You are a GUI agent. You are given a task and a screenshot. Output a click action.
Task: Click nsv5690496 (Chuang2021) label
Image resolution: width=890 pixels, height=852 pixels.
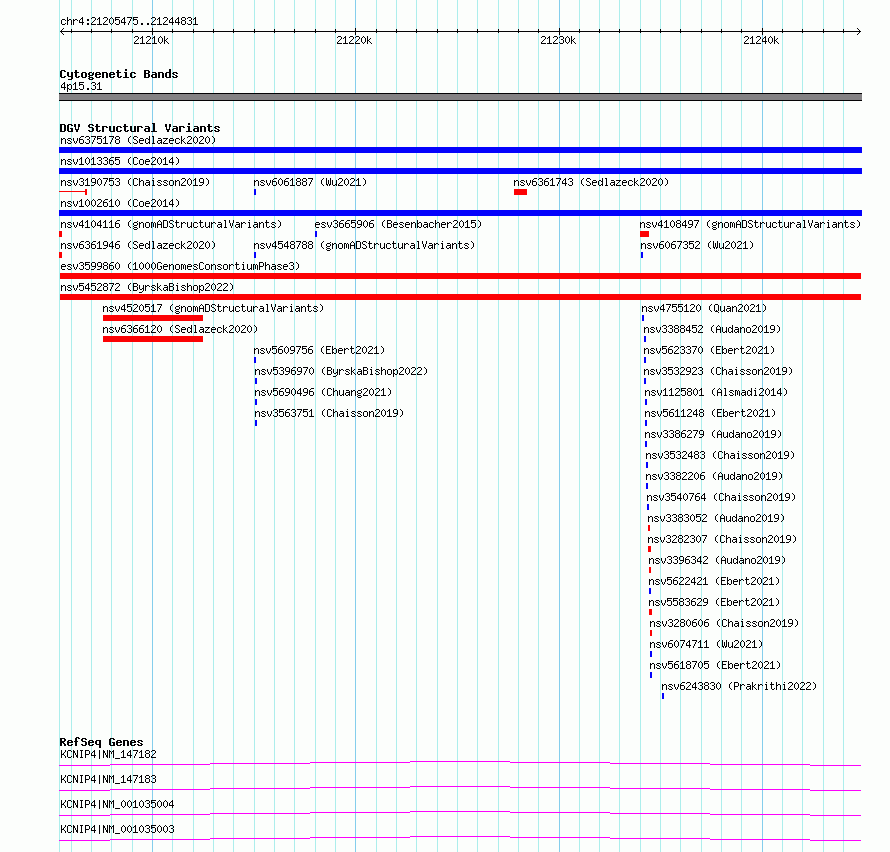(323, 392)
